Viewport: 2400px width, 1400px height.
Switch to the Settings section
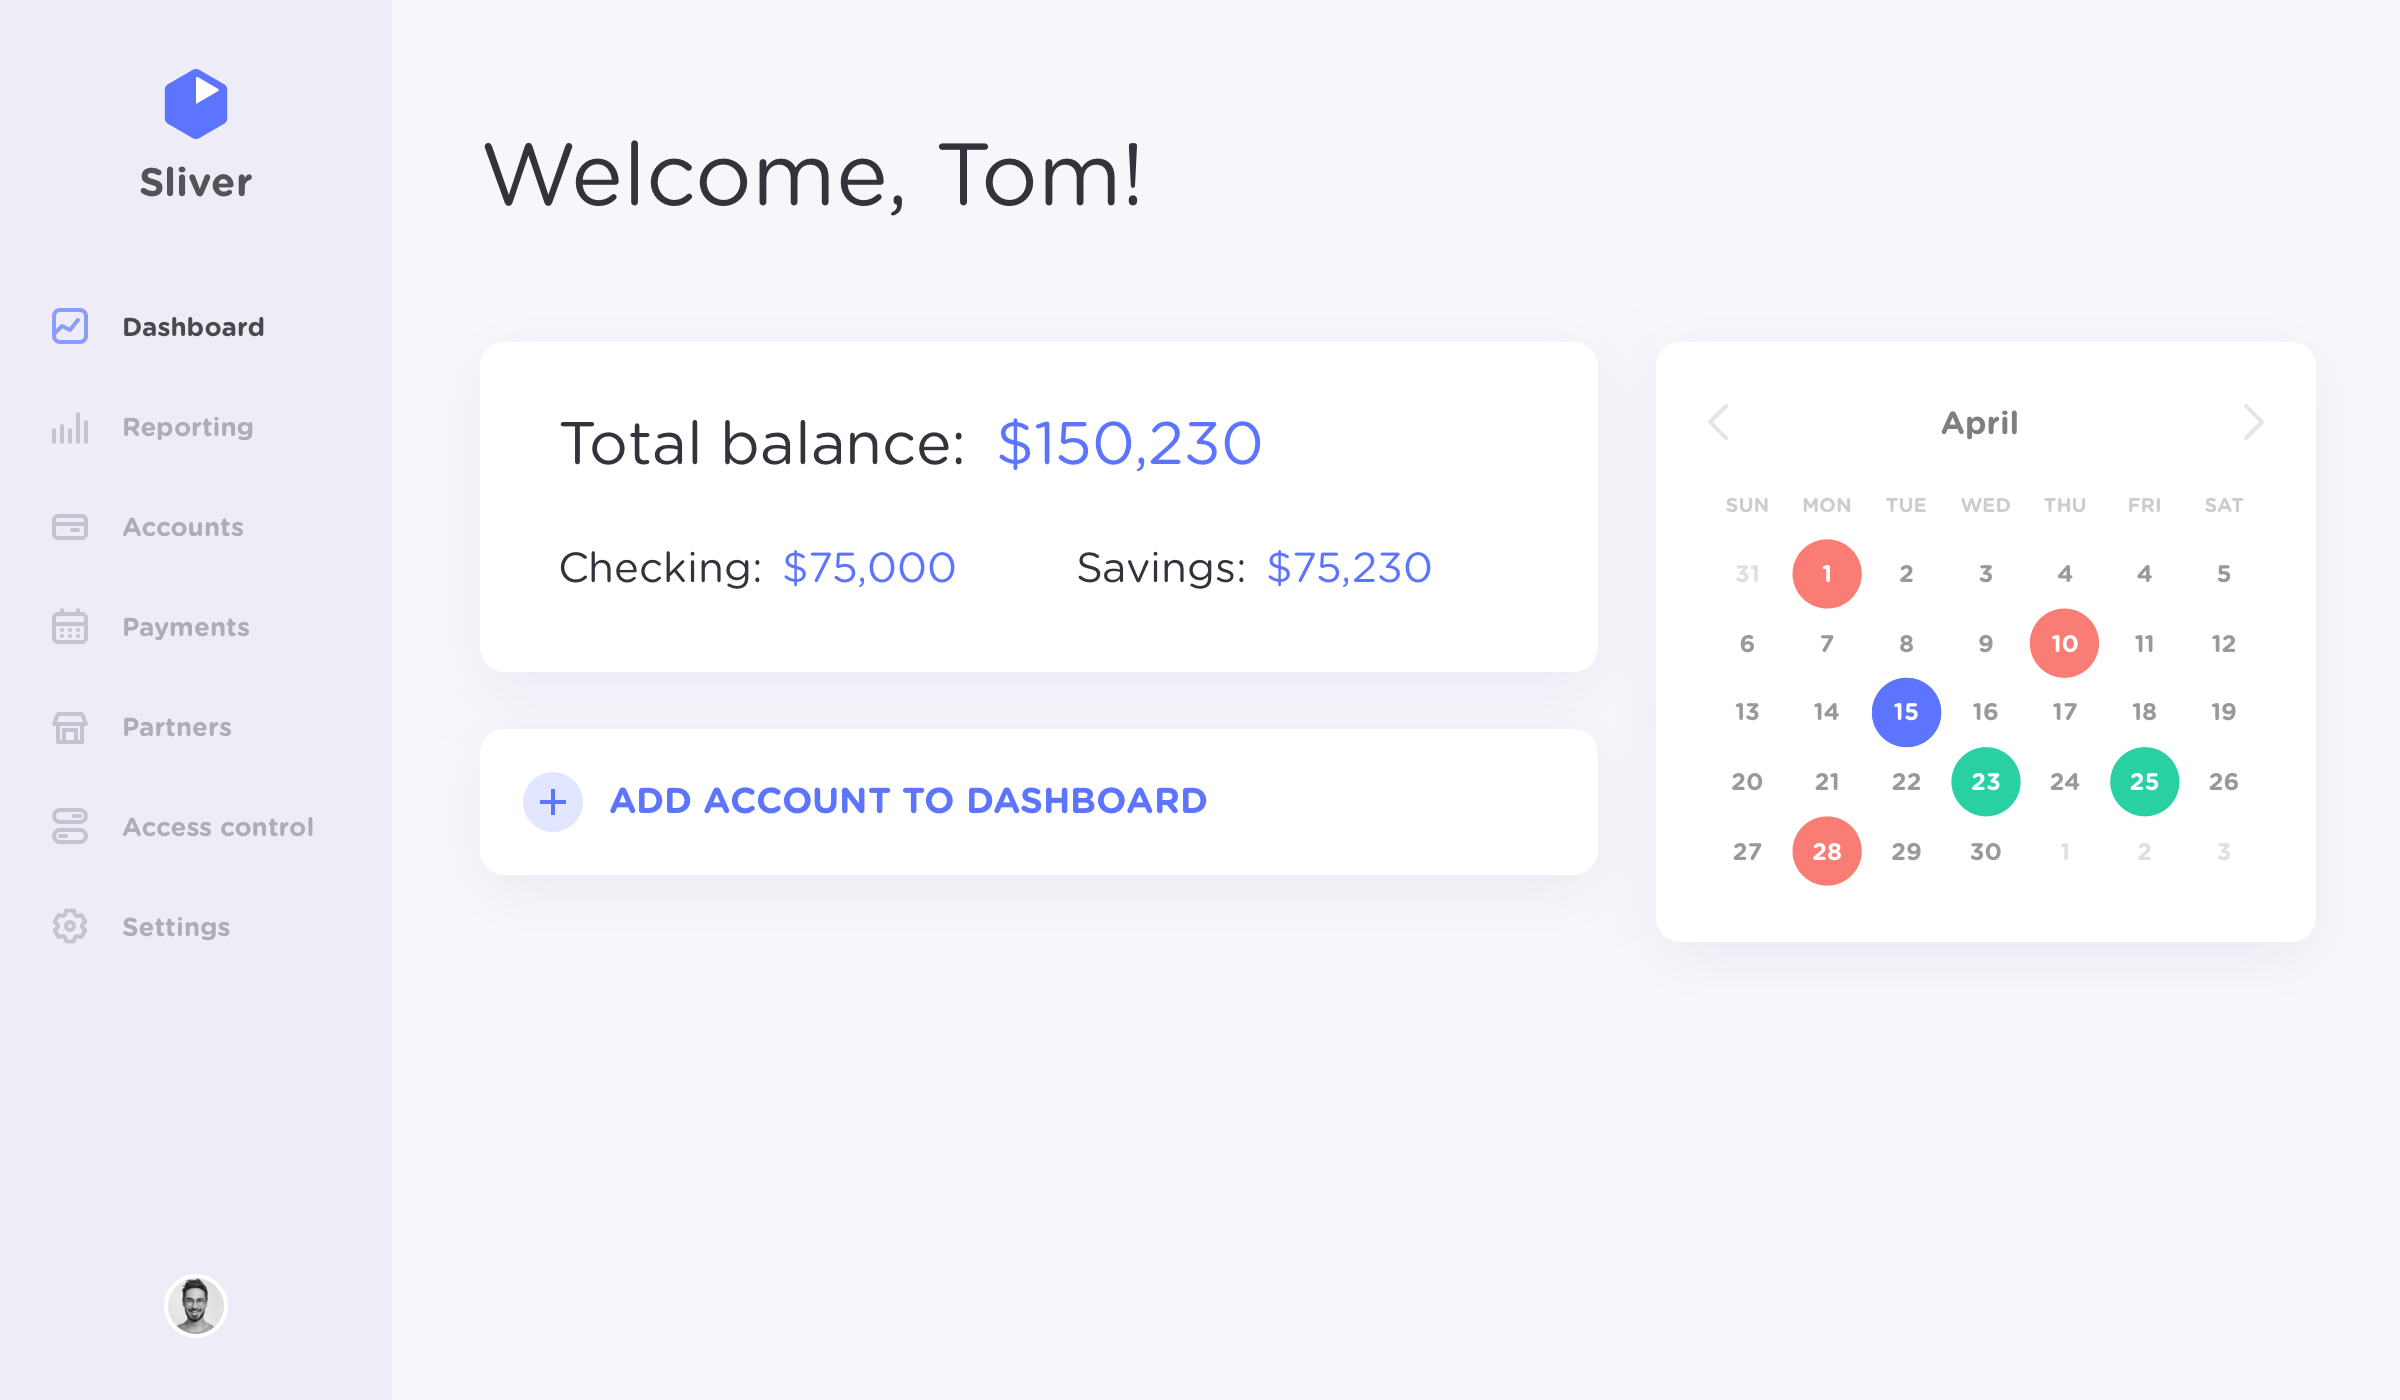tap(174, 927)
